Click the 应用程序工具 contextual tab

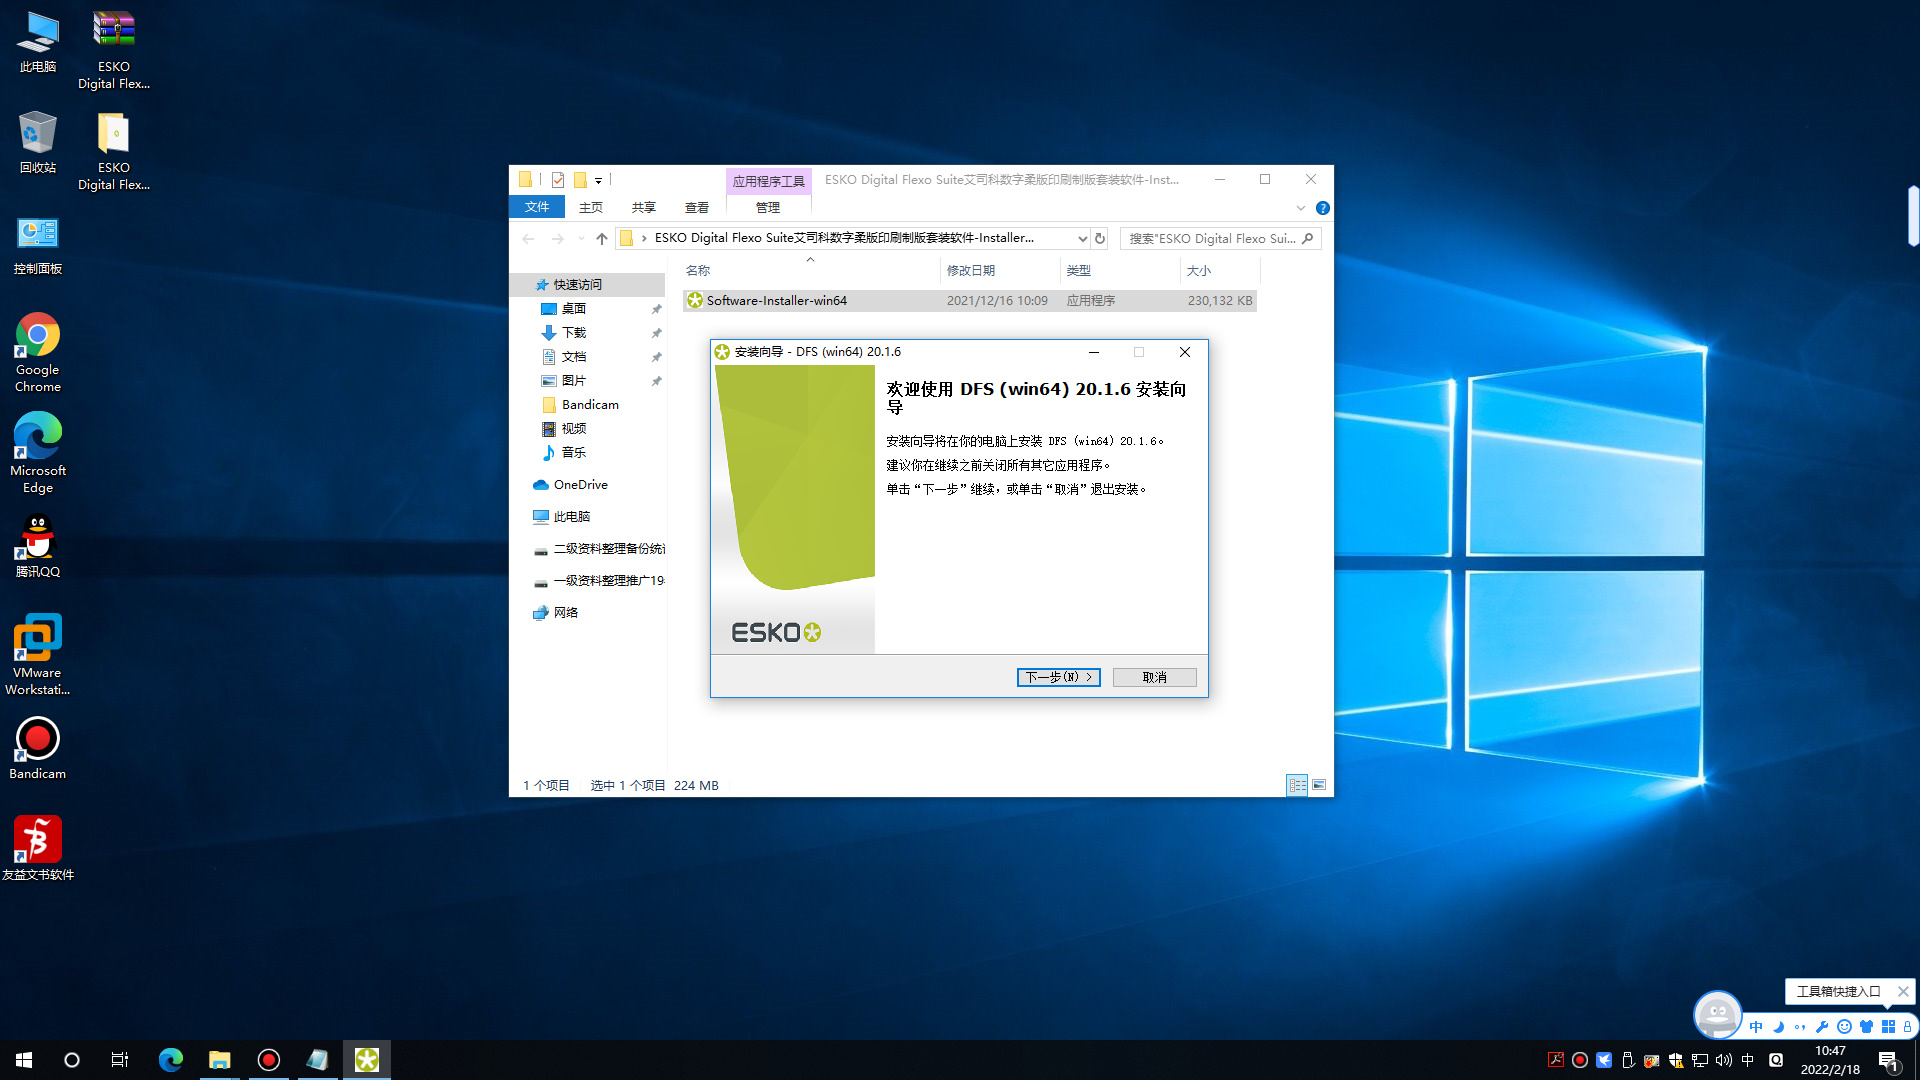[768, 181]
